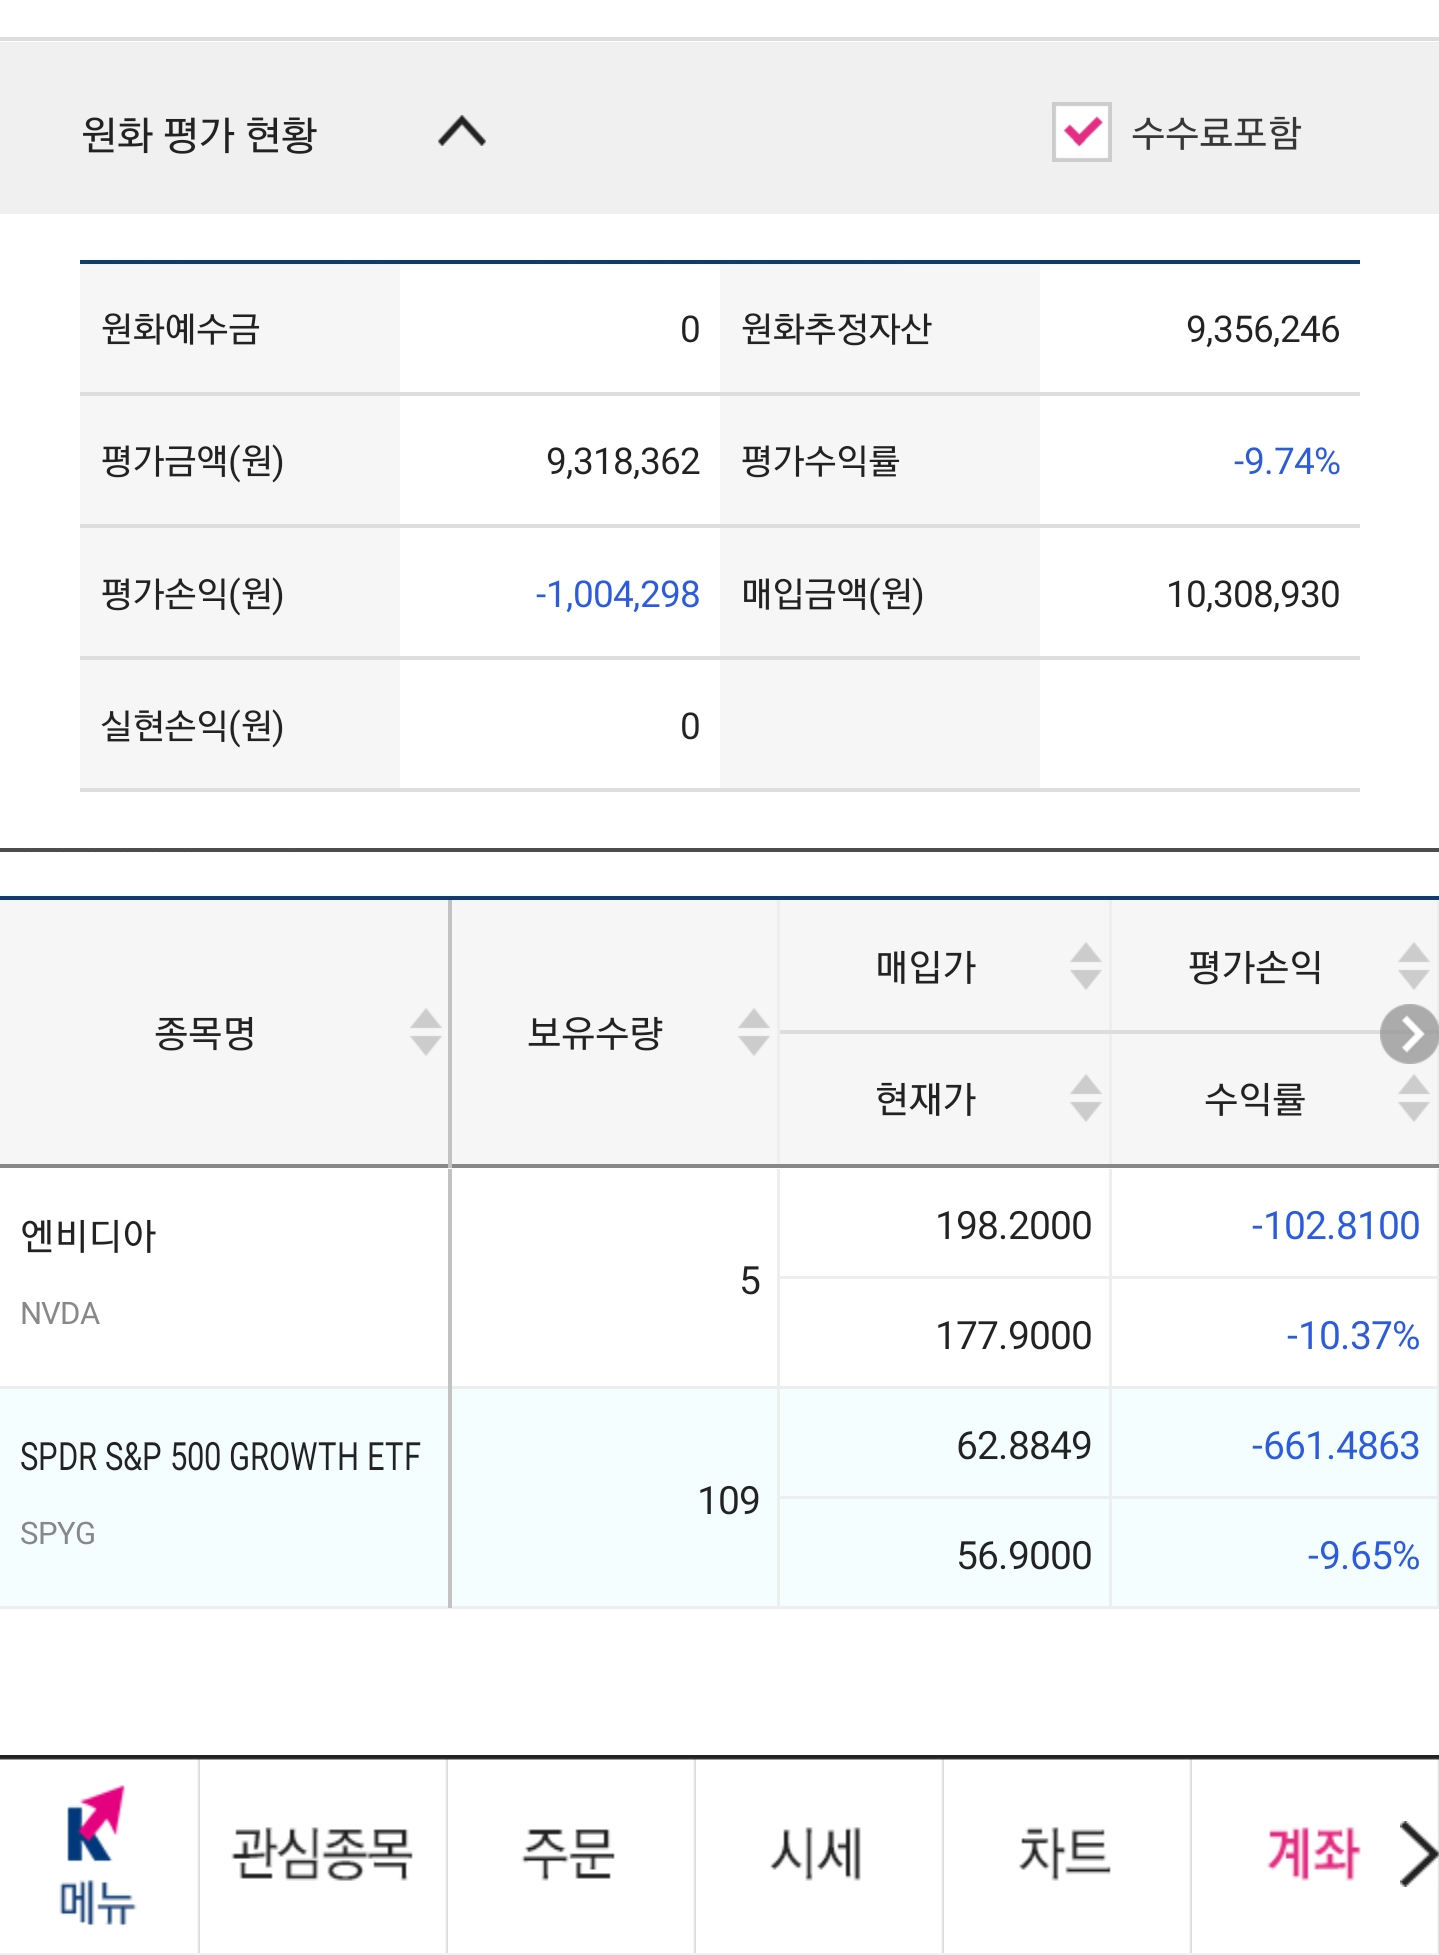Toggle the 수수료포함 checkbox
This screenshot has height=1955, width=1439.
point(1081,132)
